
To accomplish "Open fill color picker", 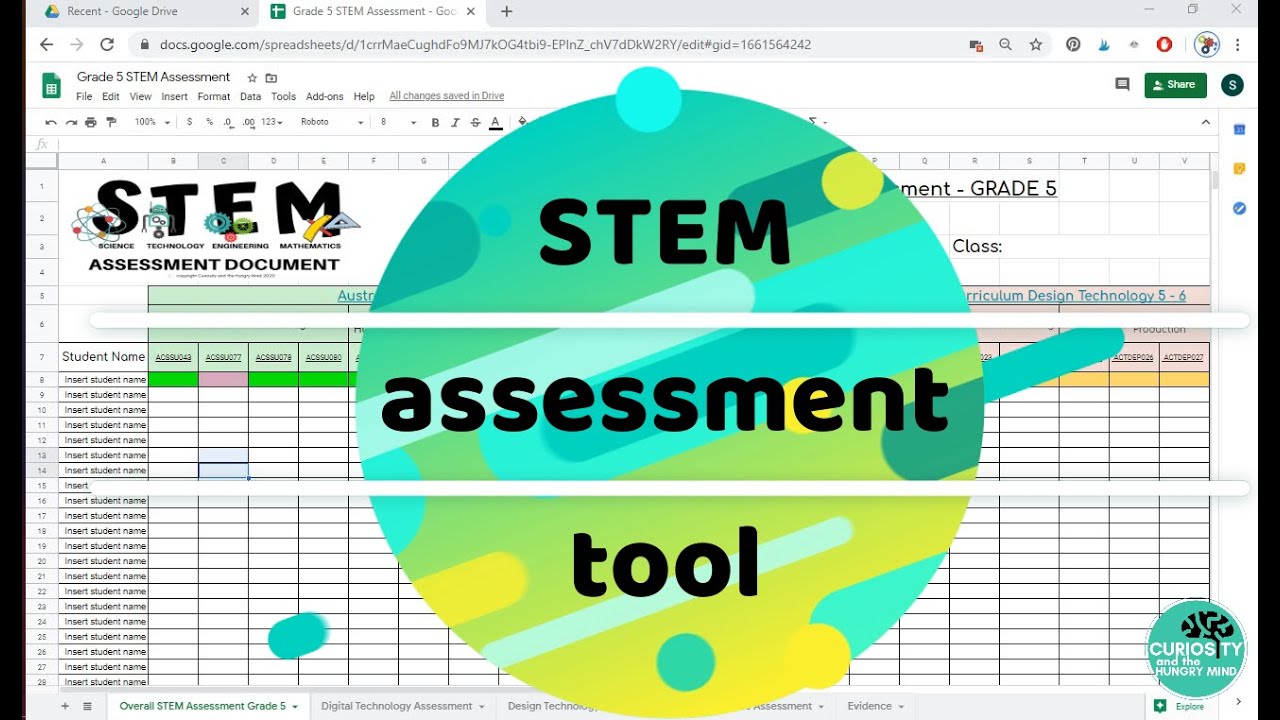I will 521,122.
